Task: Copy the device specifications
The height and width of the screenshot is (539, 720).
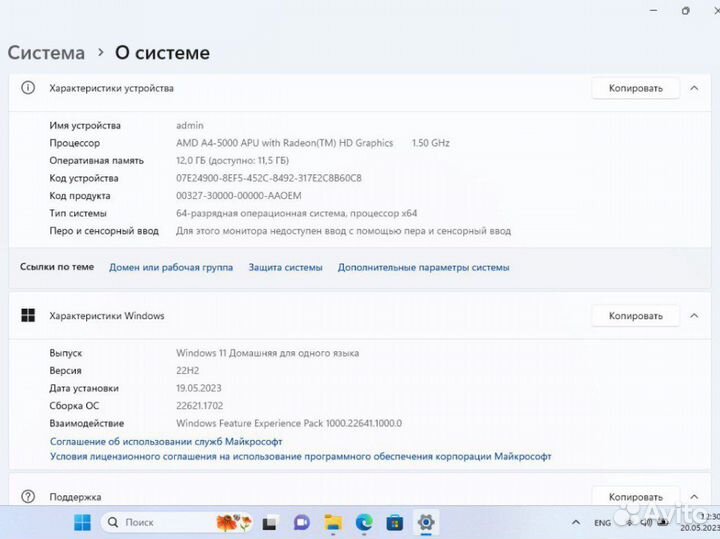Action: (x=636, y=88)
